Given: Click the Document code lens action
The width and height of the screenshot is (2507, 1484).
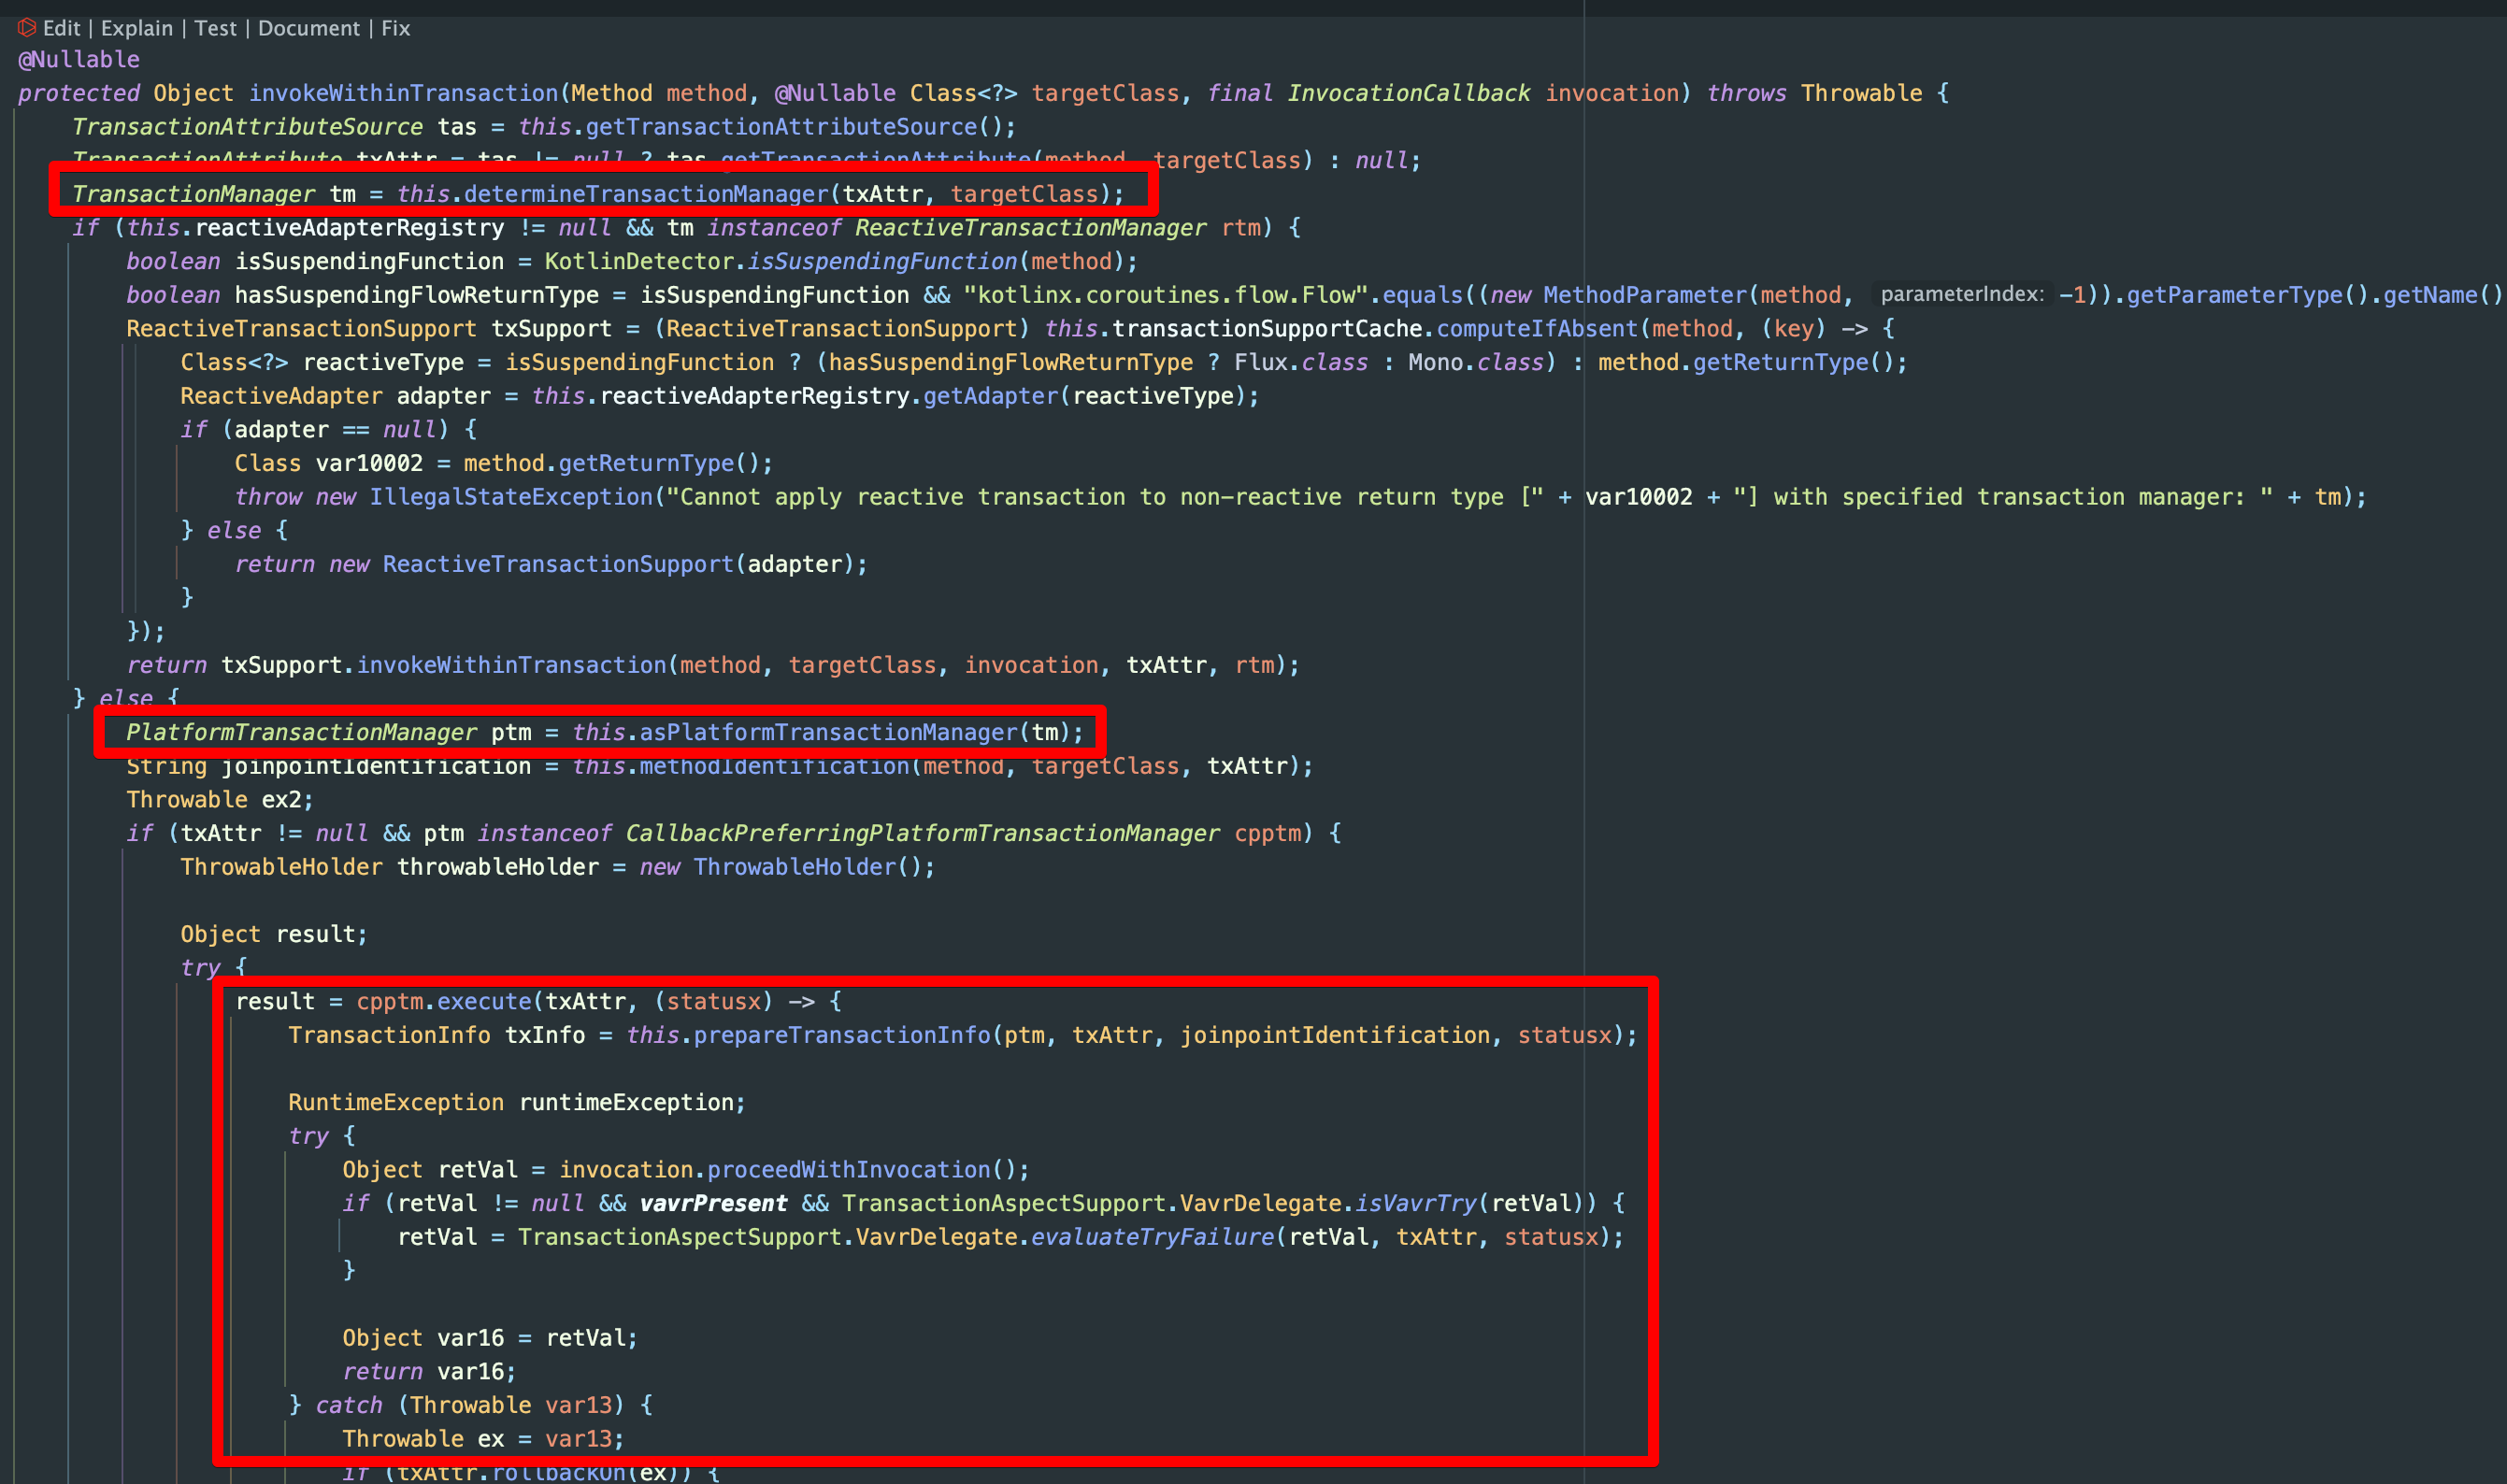Looking at the screenshot, I should 309,28.
